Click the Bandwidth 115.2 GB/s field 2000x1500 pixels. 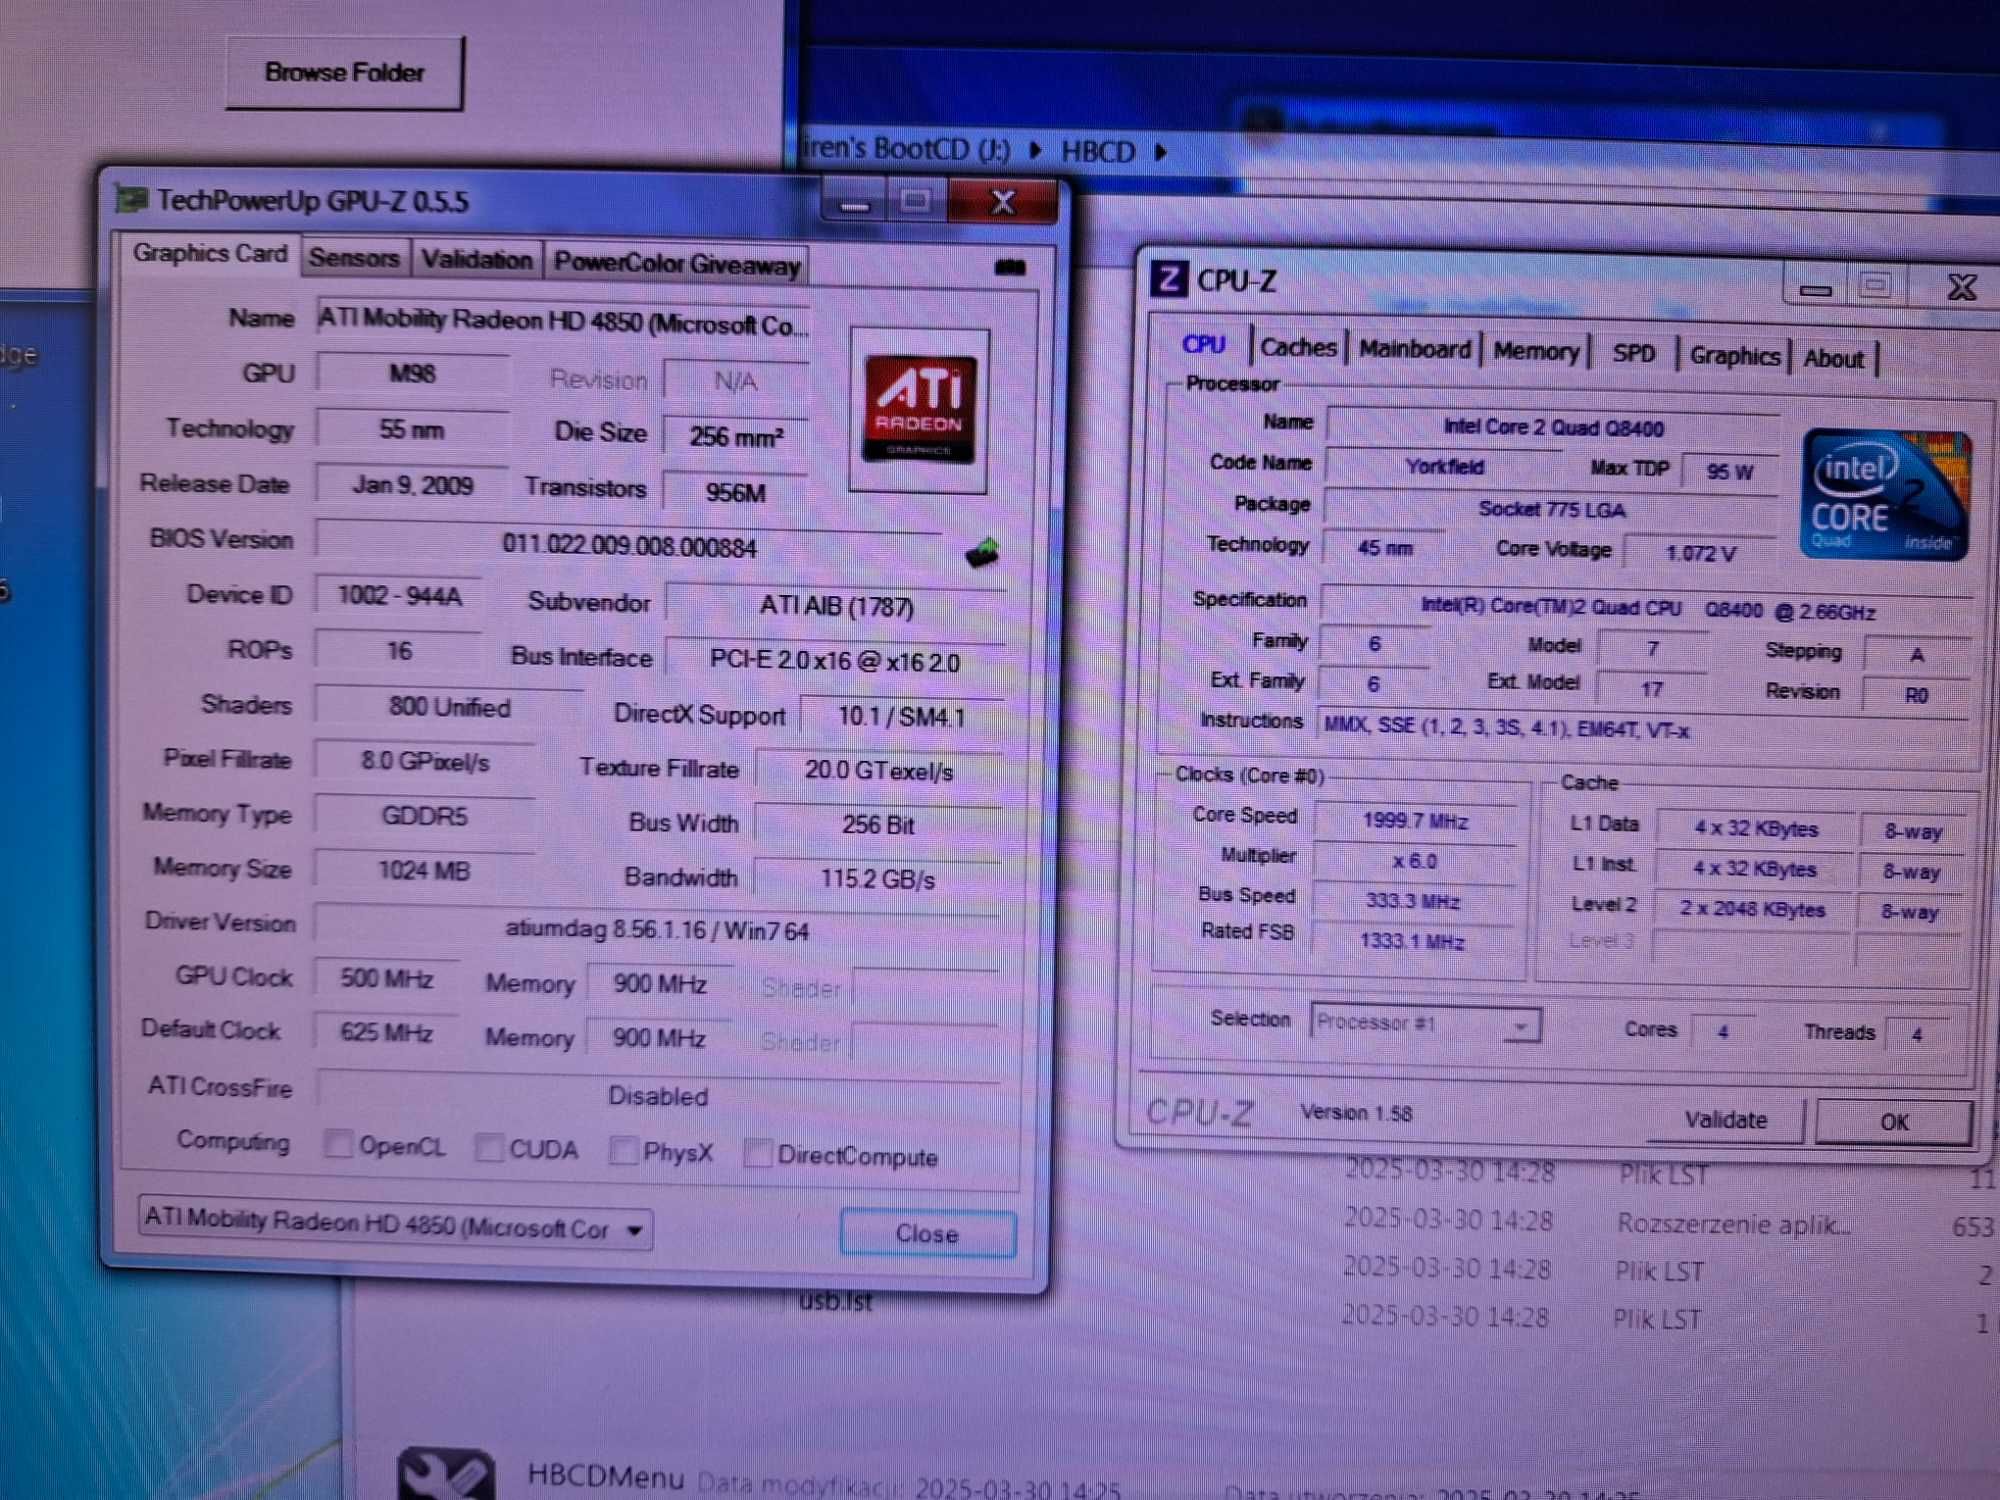877,878
